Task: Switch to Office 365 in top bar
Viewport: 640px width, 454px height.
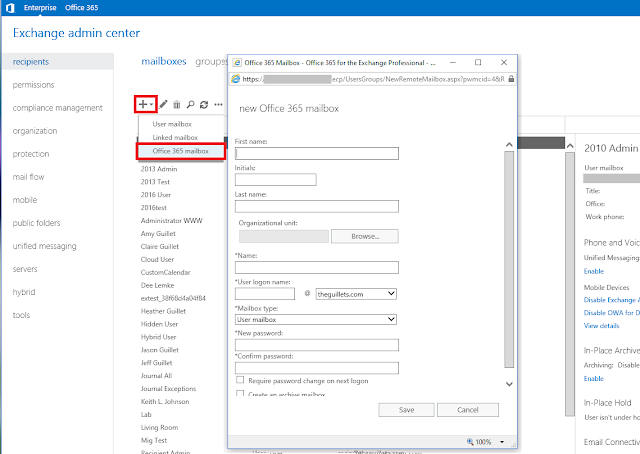Action: [81, 7]
